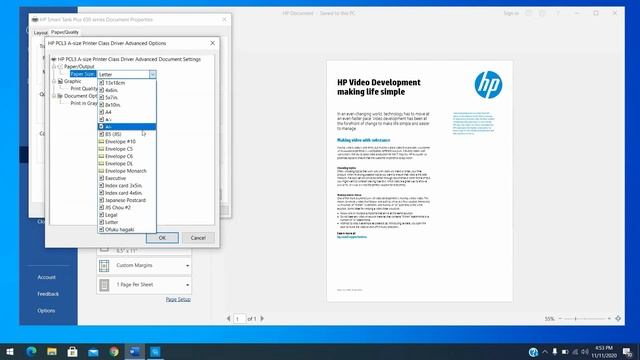The height and width of the screenshot is (360, 640).
Task: Click the highlighted paper size list entry
Action: 127,127
